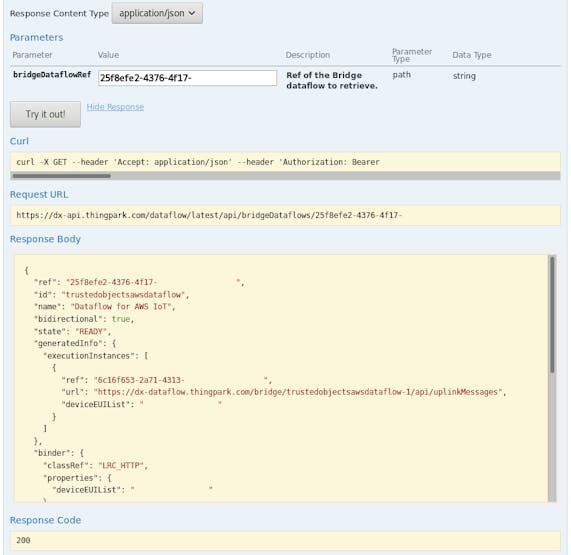The image size is (571, 555).
Task: Click the READY state value
Action: (91, 331)
